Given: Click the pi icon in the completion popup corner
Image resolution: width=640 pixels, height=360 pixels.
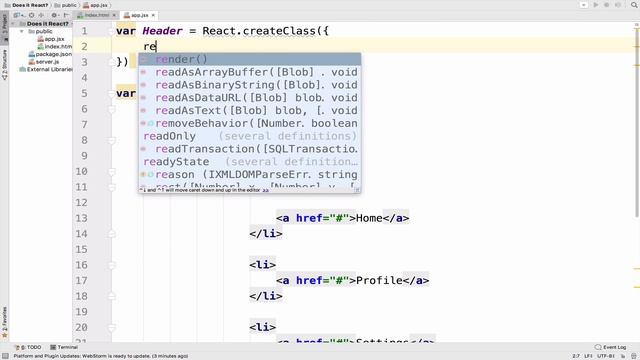Looking at the screenshot, I should point(357,190).
